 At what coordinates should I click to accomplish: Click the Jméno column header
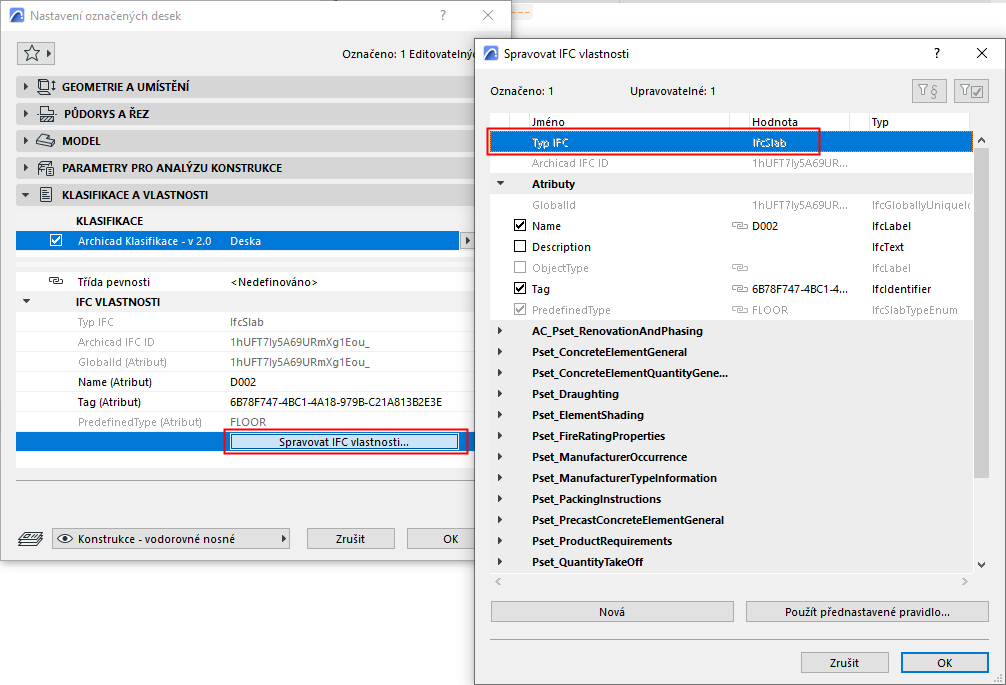click(x=629, y=122)
